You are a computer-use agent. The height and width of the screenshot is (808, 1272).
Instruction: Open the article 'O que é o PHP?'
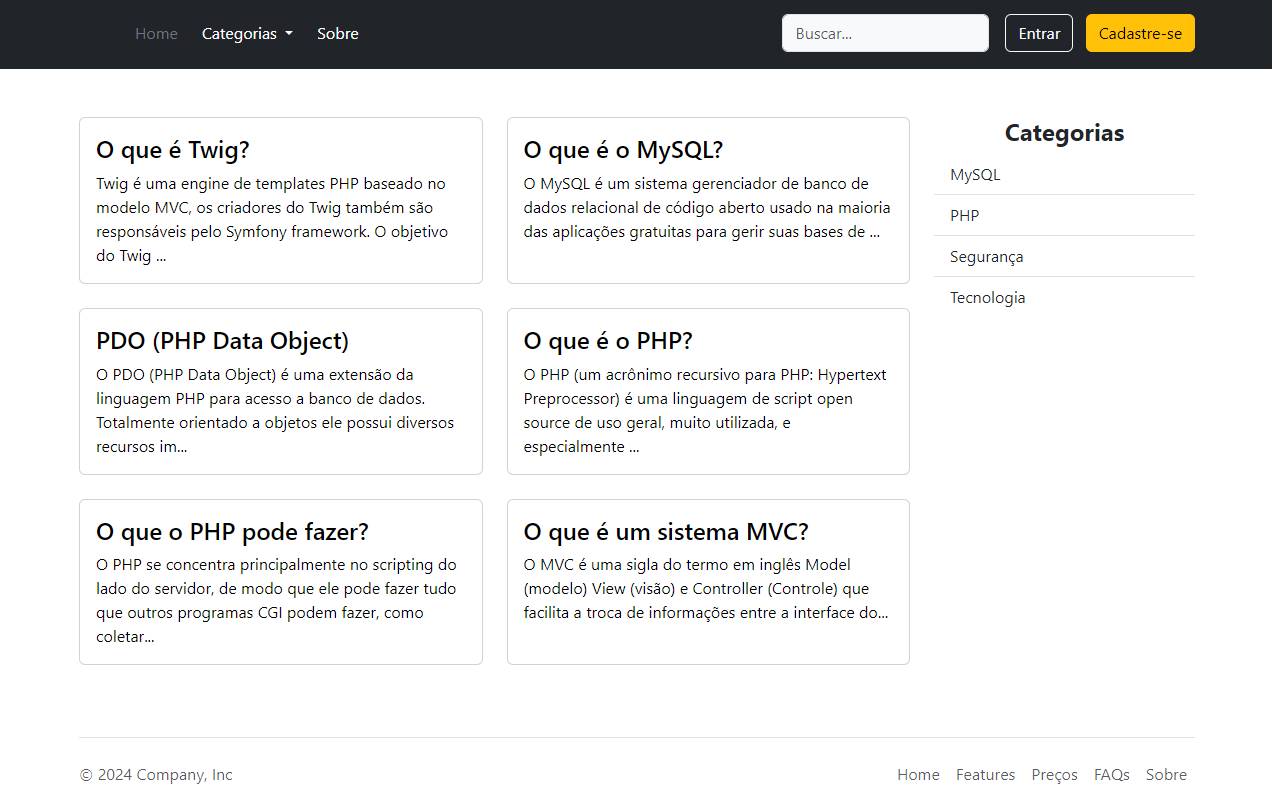606,341
